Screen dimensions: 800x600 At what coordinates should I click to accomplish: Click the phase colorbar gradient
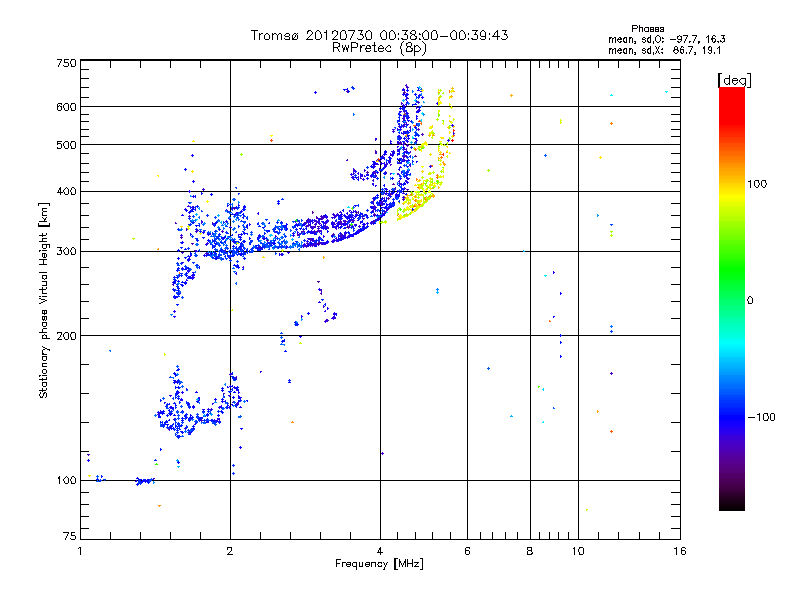coord(732,298)
